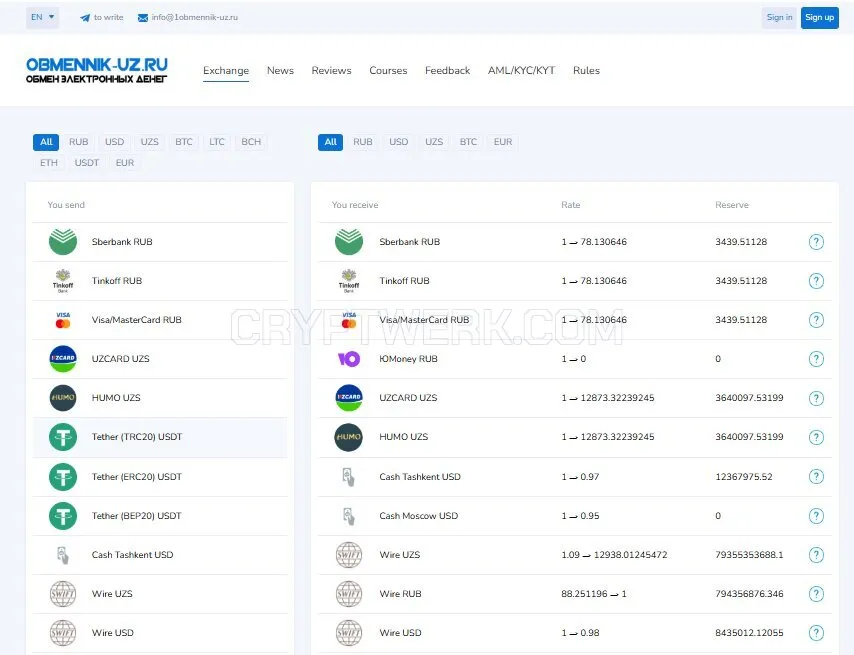The image size is (854, 655).
Task: Open help icon for Wire UZS receive row
Action: pyautogui.click(x=816, y=555)
